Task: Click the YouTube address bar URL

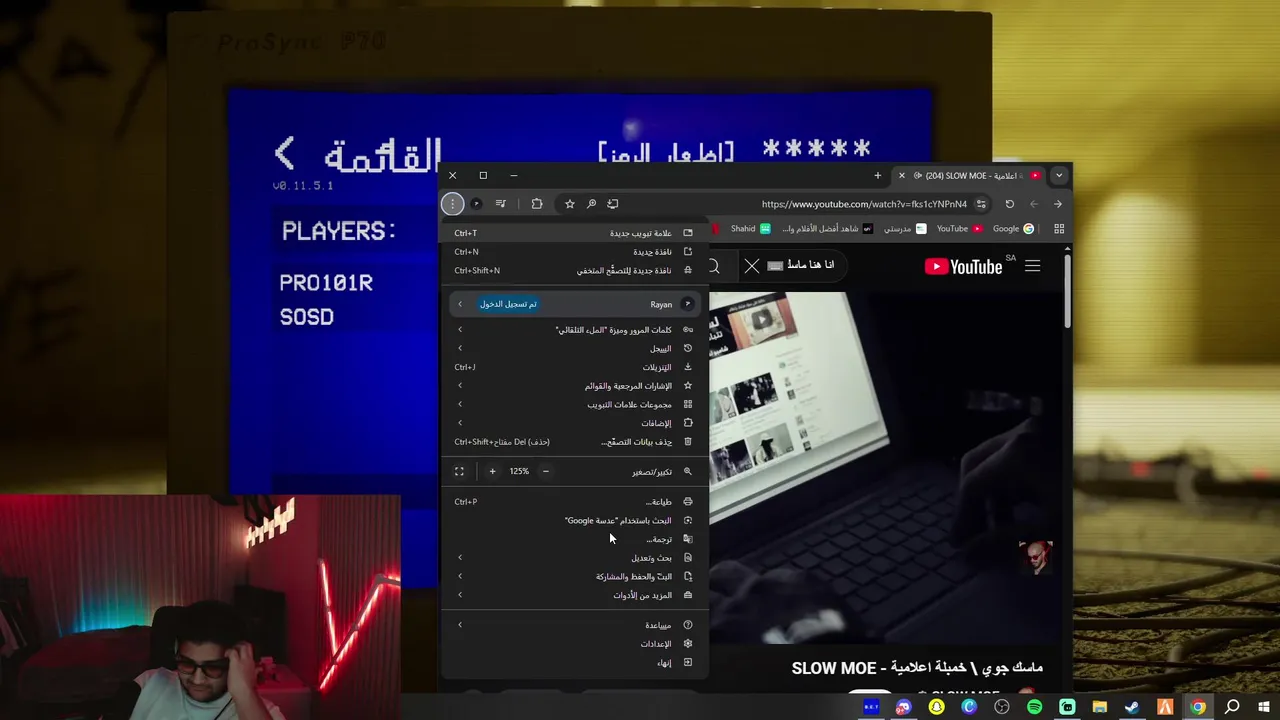Action: pos(864,204)
